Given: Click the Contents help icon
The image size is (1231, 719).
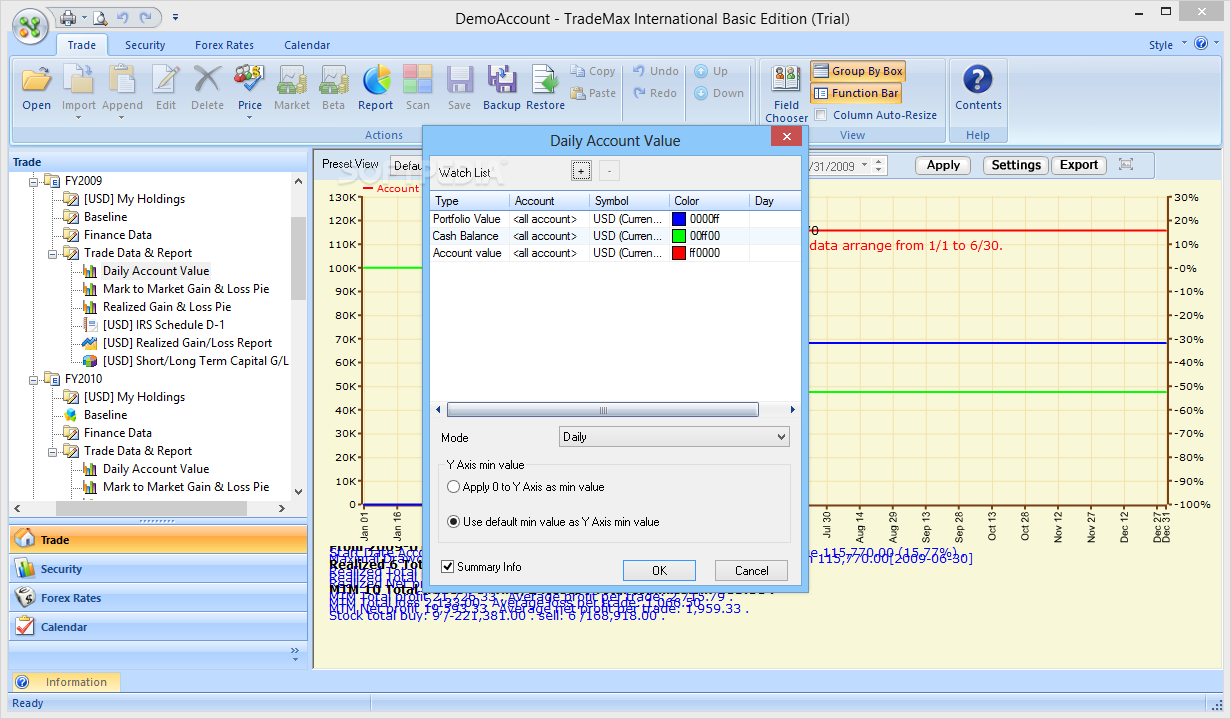Looking at the screenshot, I should click(977, 87).
